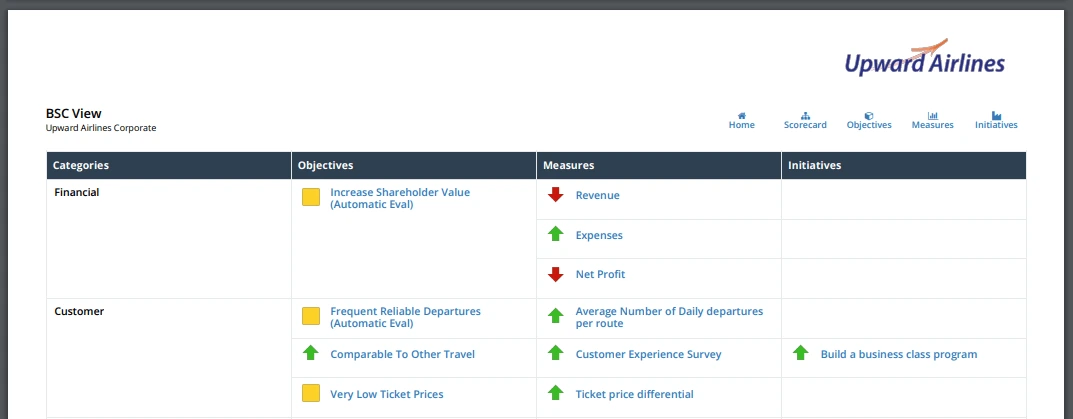The height and width of the screenshot is (419, 1073).
Task: Click the green up arrow beside Expenses
Action: pos(556,235)
